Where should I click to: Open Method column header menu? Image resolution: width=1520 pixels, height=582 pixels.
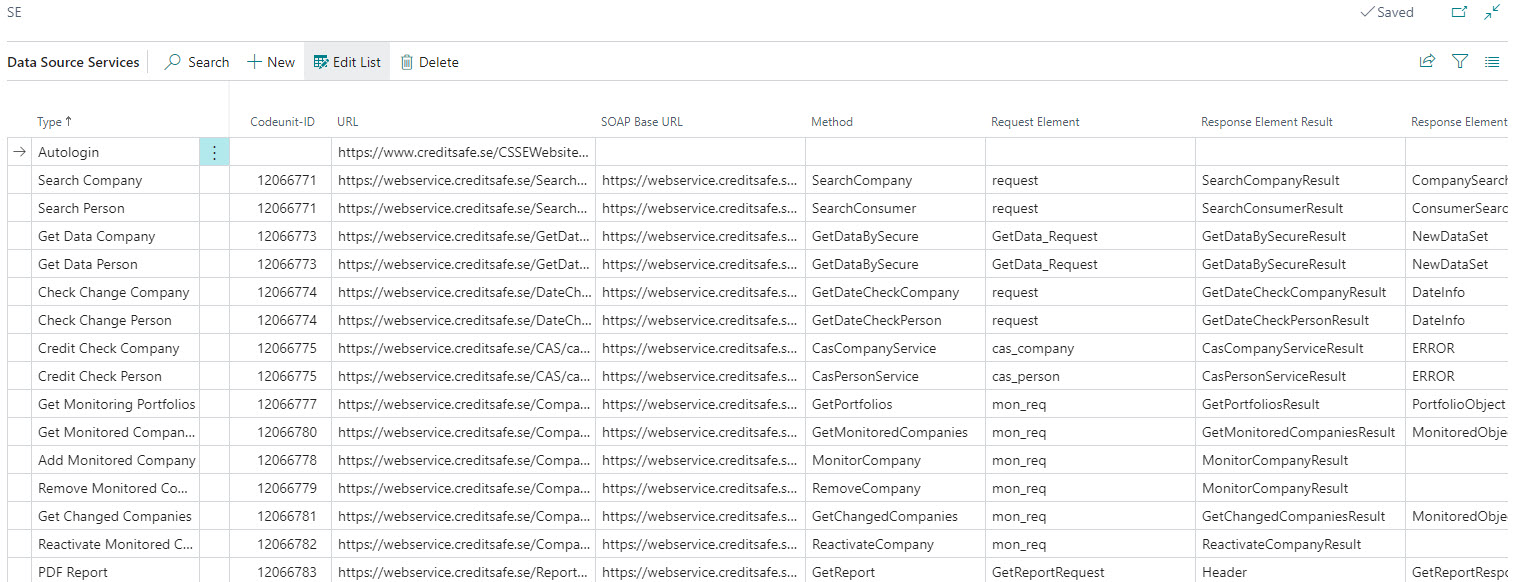[x=832, y=122]
